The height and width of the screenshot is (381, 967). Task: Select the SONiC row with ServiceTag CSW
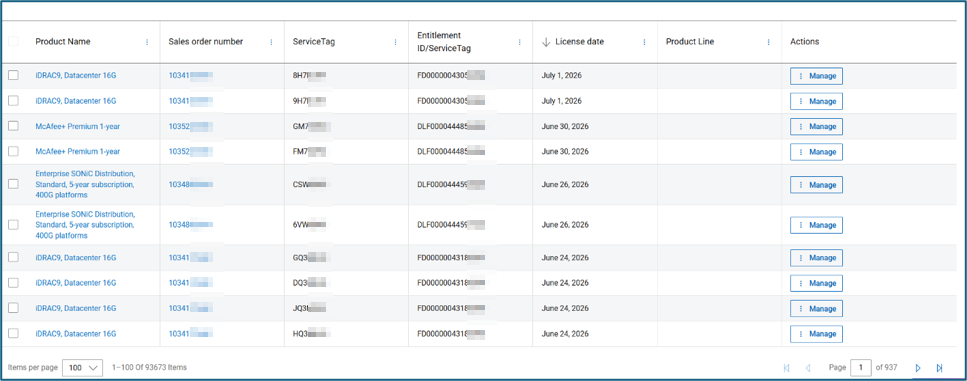click(14, 184)
